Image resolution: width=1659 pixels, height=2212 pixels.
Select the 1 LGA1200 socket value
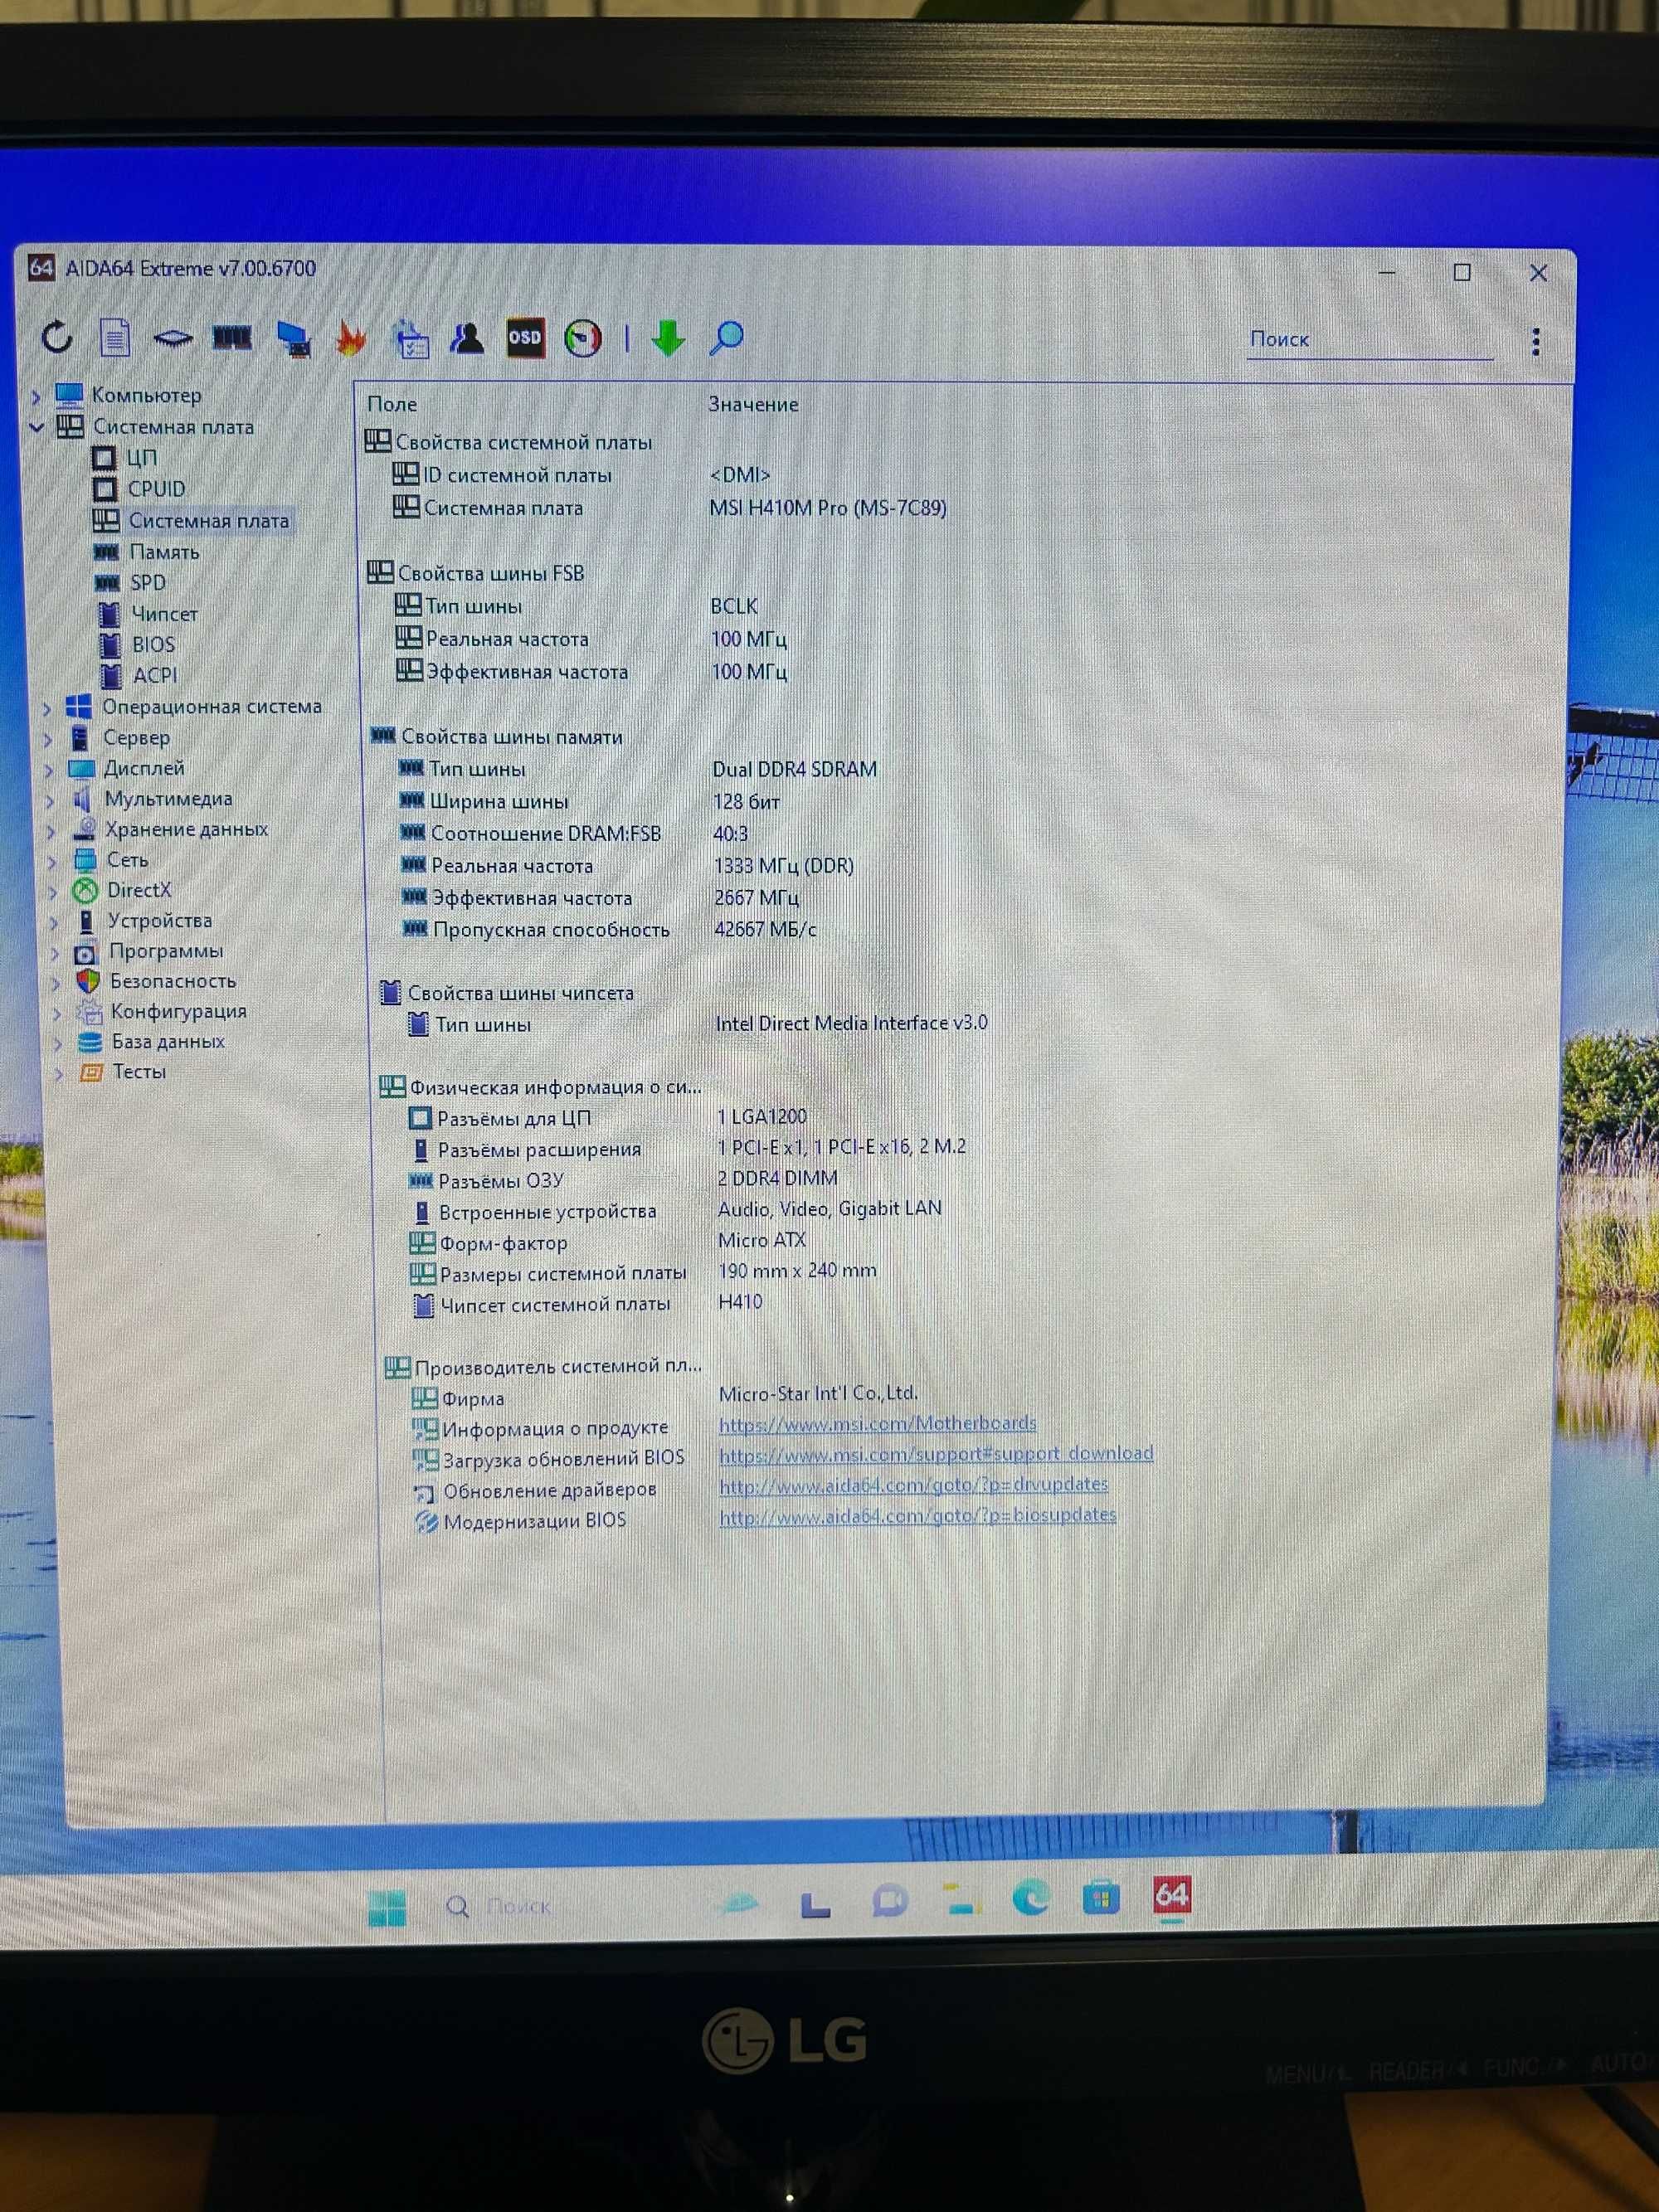(x=761, y=1117)
